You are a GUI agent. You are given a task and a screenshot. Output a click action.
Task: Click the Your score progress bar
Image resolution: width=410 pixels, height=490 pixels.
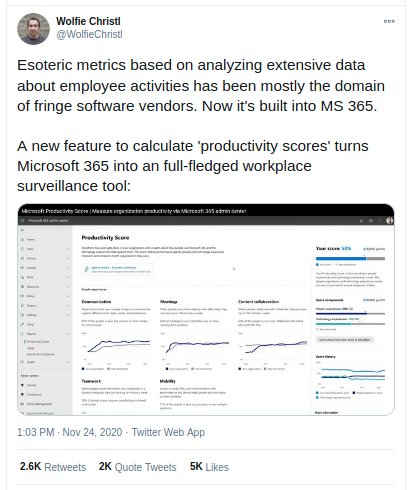tap(350, 258)
